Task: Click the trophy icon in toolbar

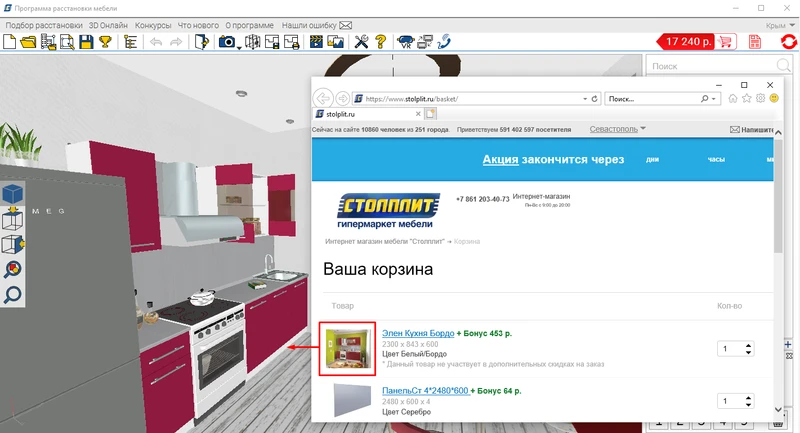Action: [104, 42]
